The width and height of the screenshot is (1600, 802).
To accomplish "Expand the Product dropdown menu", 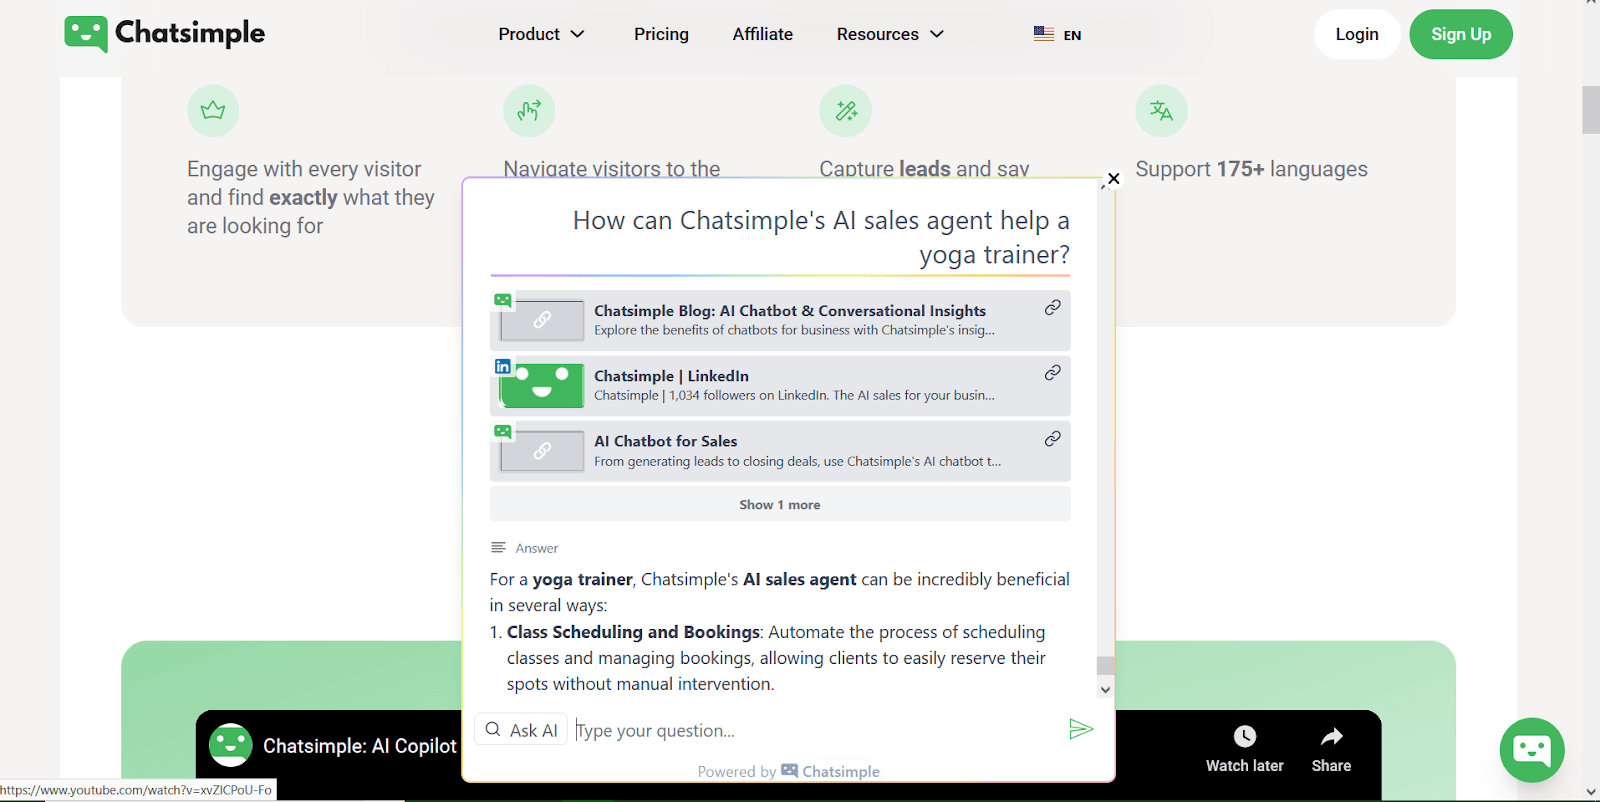I will (x=541, y=34).
